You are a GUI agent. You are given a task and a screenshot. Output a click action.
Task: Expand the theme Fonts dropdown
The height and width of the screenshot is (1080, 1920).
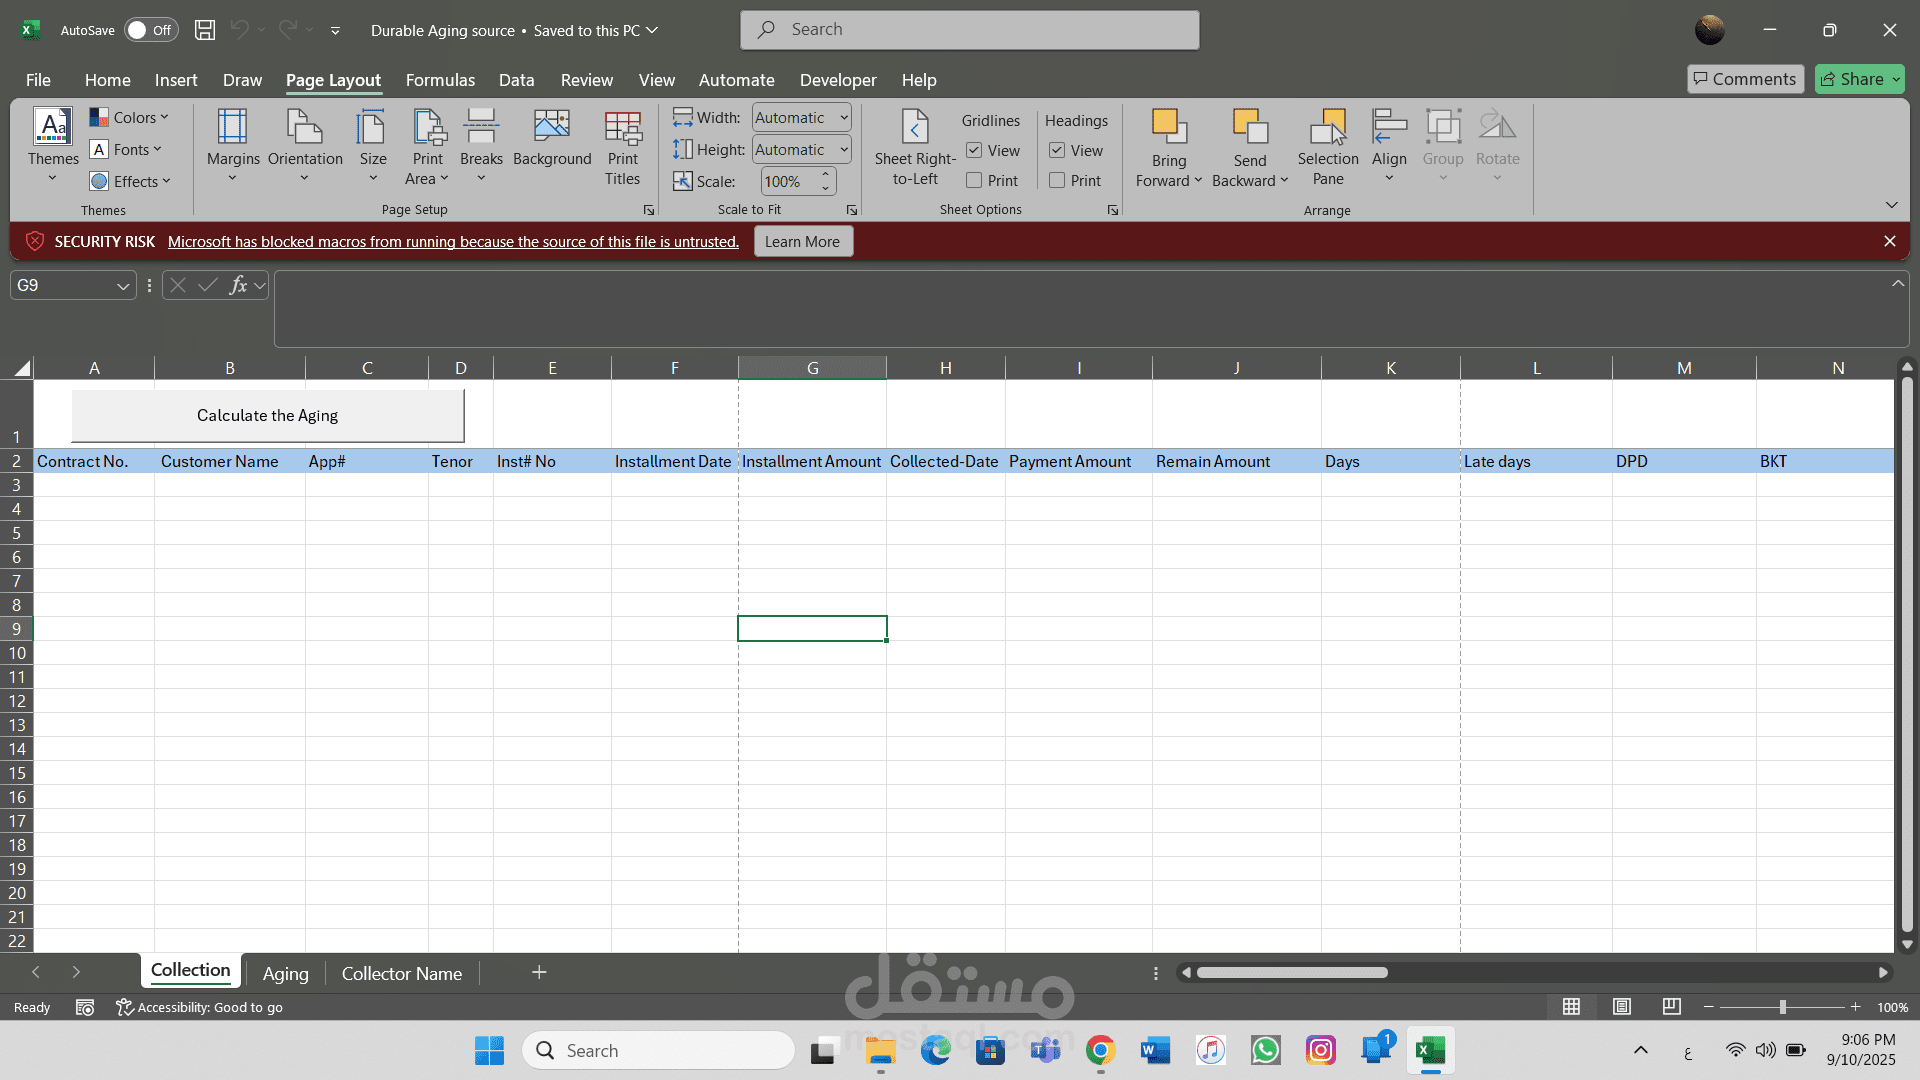[126, 149]
